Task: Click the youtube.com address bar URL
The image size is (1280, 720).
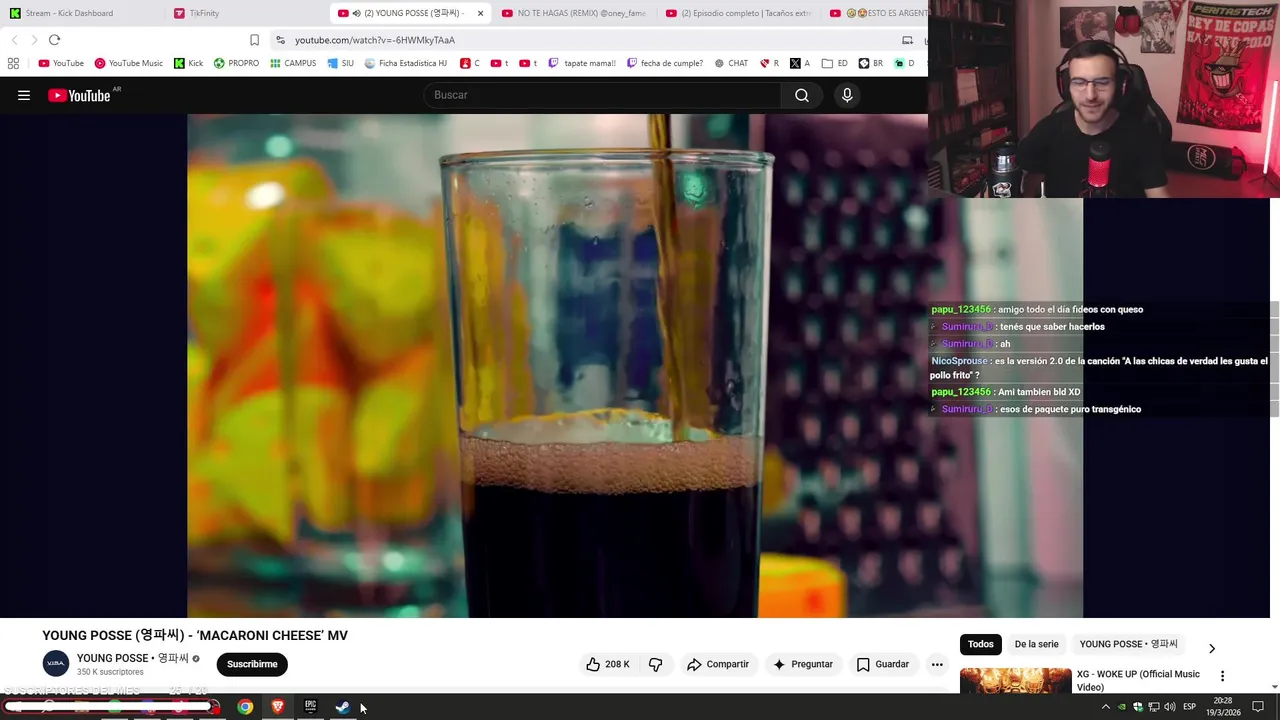Action: tap(375, 40)
